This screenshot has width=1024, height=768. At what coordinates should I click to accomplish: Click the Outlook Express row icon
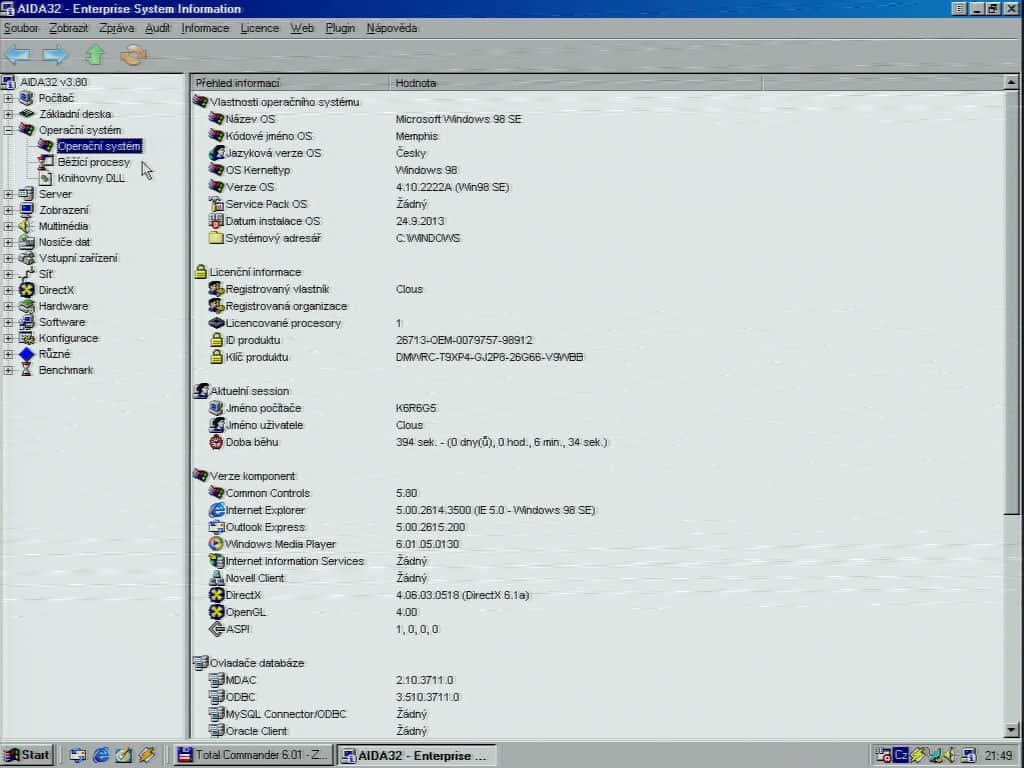tap(216, 527)
